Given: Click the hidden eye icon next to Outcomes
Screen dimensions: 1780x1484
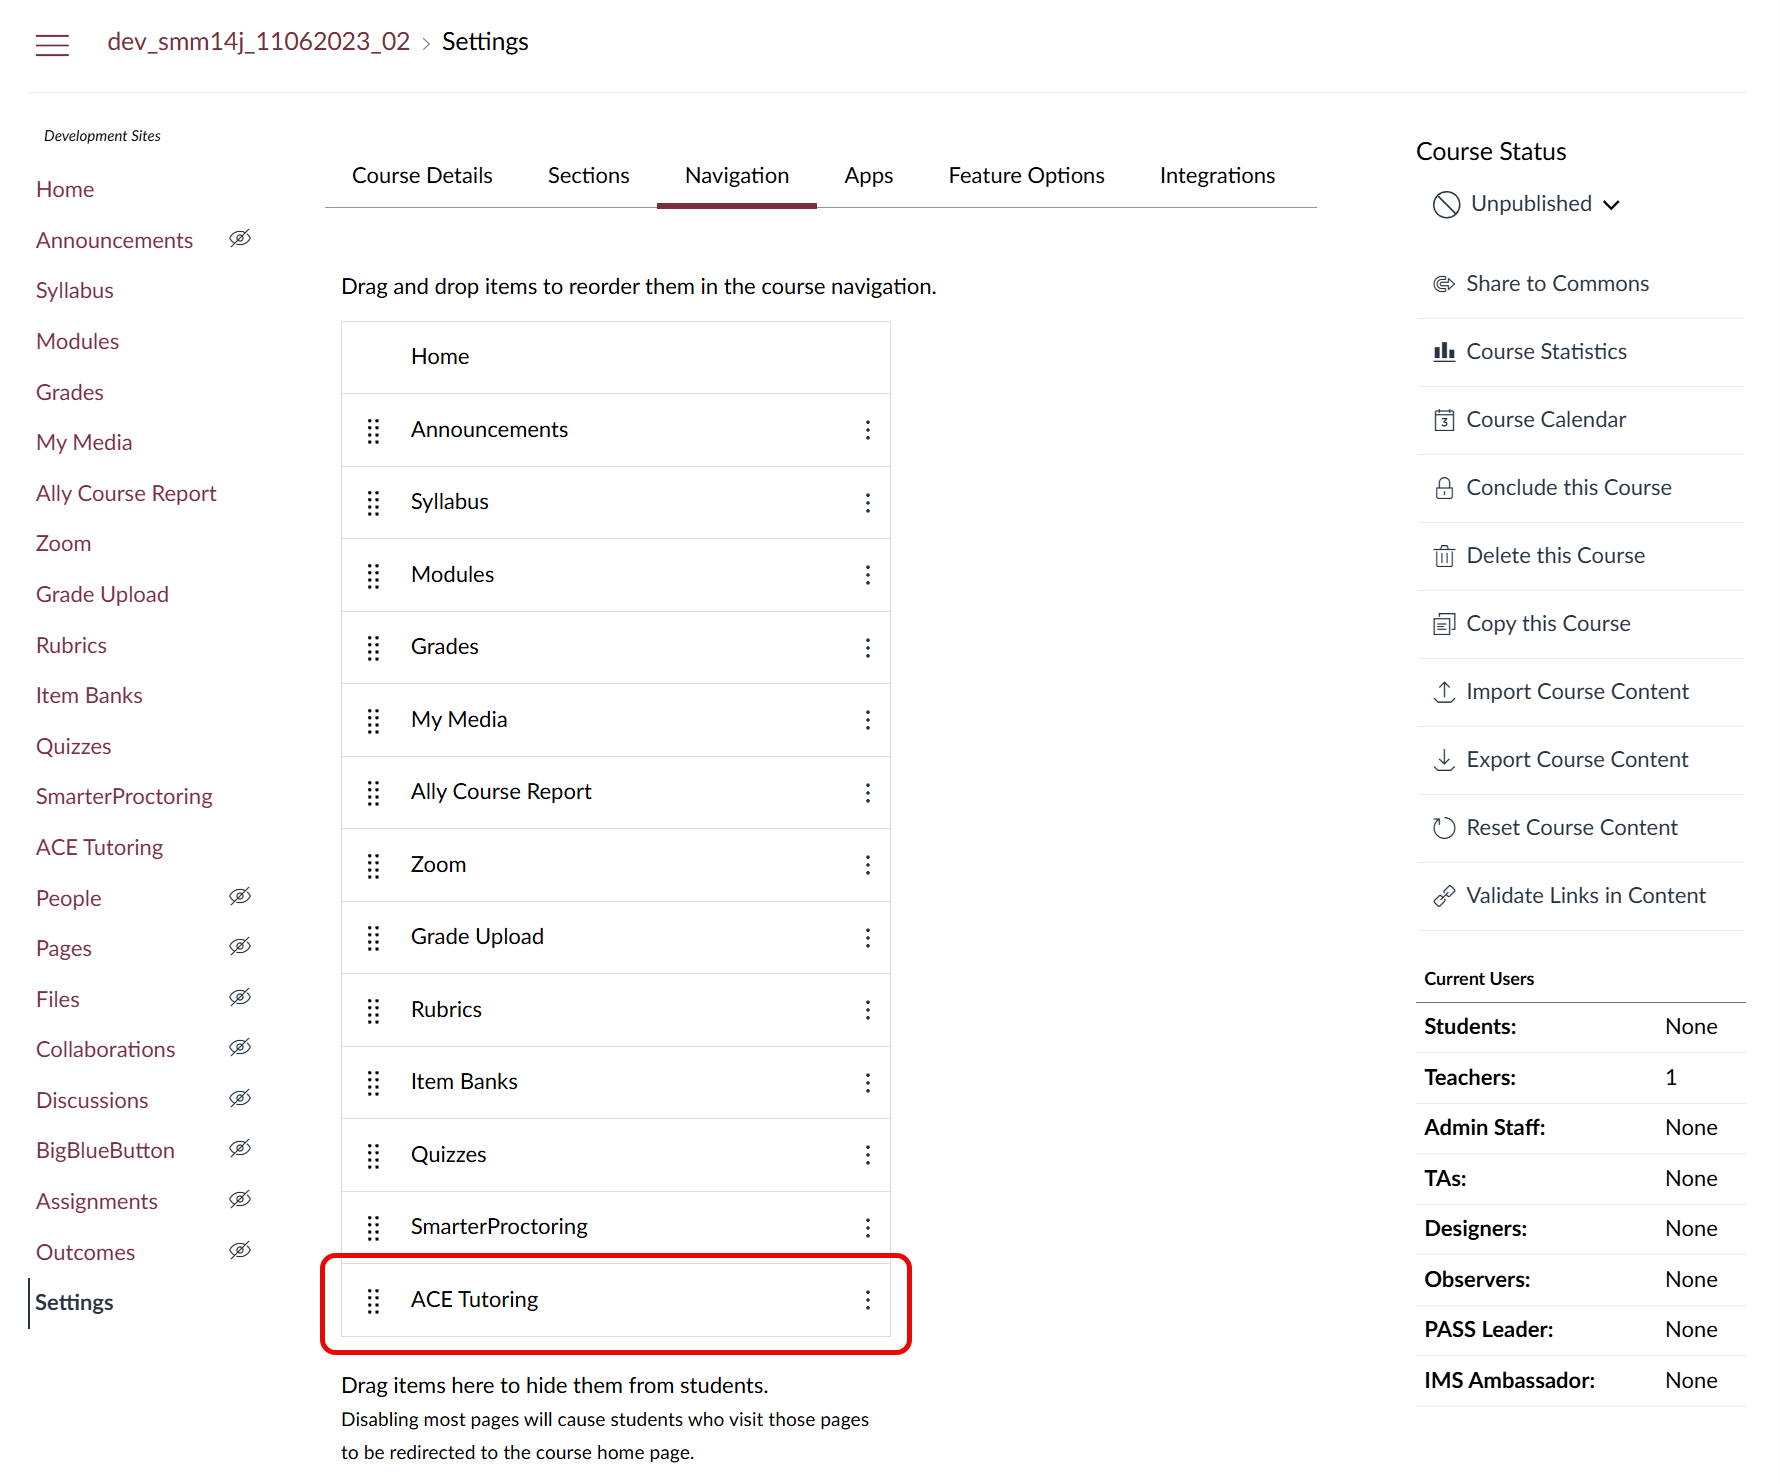Looking at the screenshot, I should point(240,1251).
